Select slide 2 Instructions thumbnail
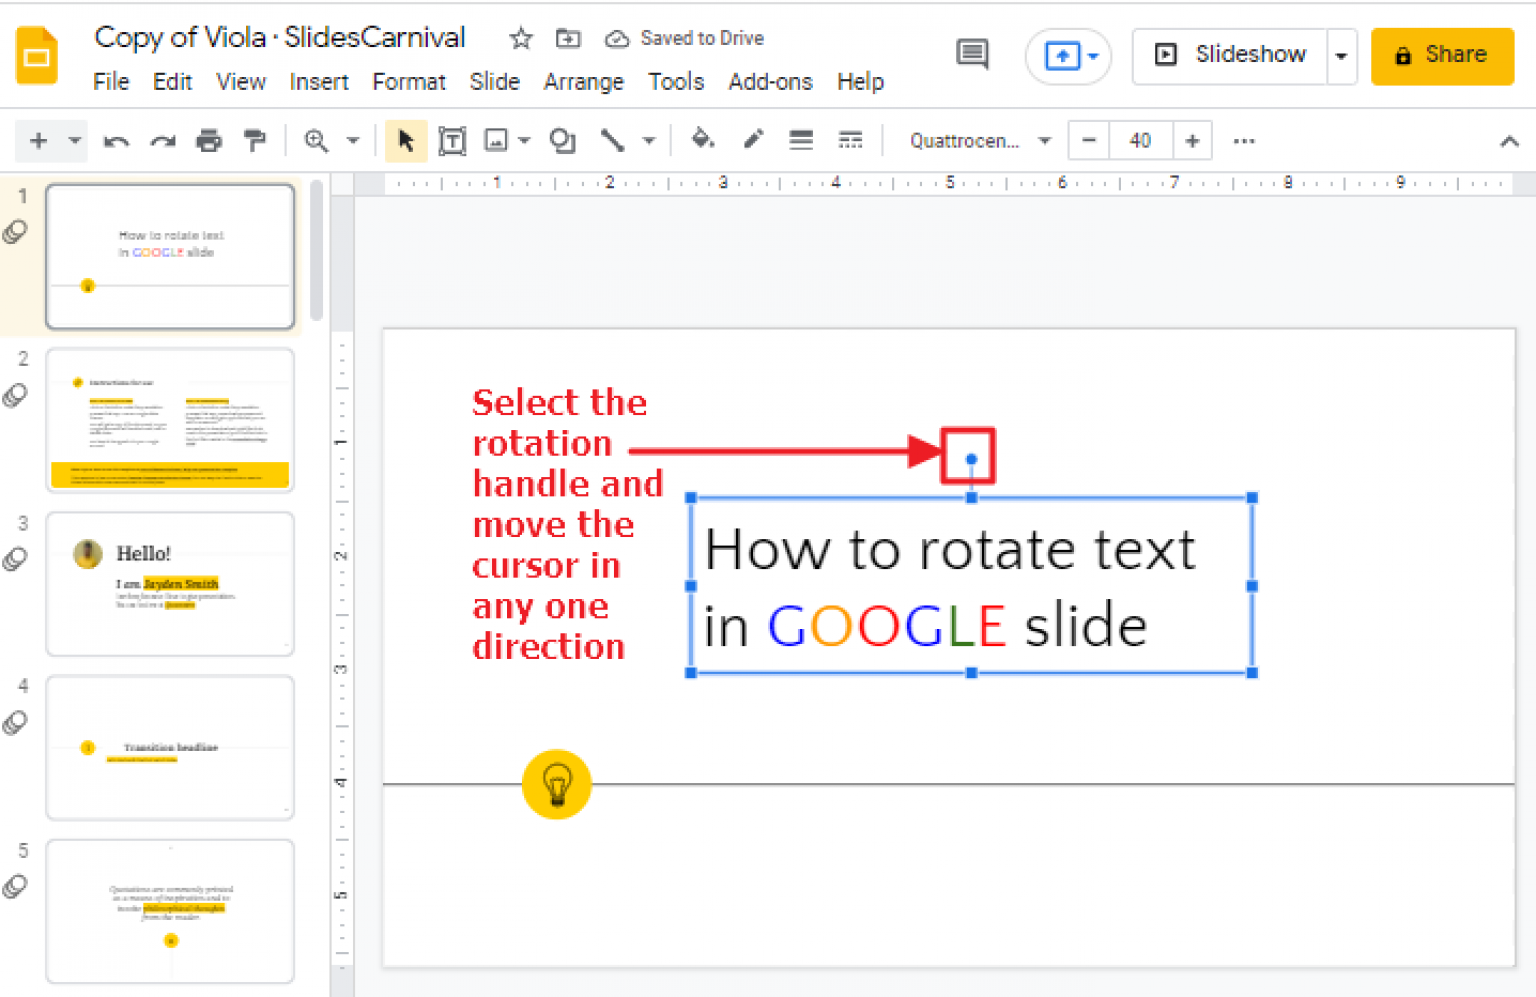The height and width of the screenshot is (997, 1536). [x=170, y=420]
